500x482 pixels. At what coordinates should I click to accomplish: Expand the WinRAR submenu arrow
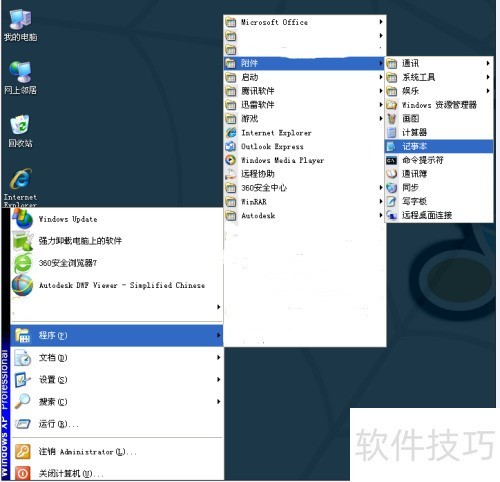(381, 201)
